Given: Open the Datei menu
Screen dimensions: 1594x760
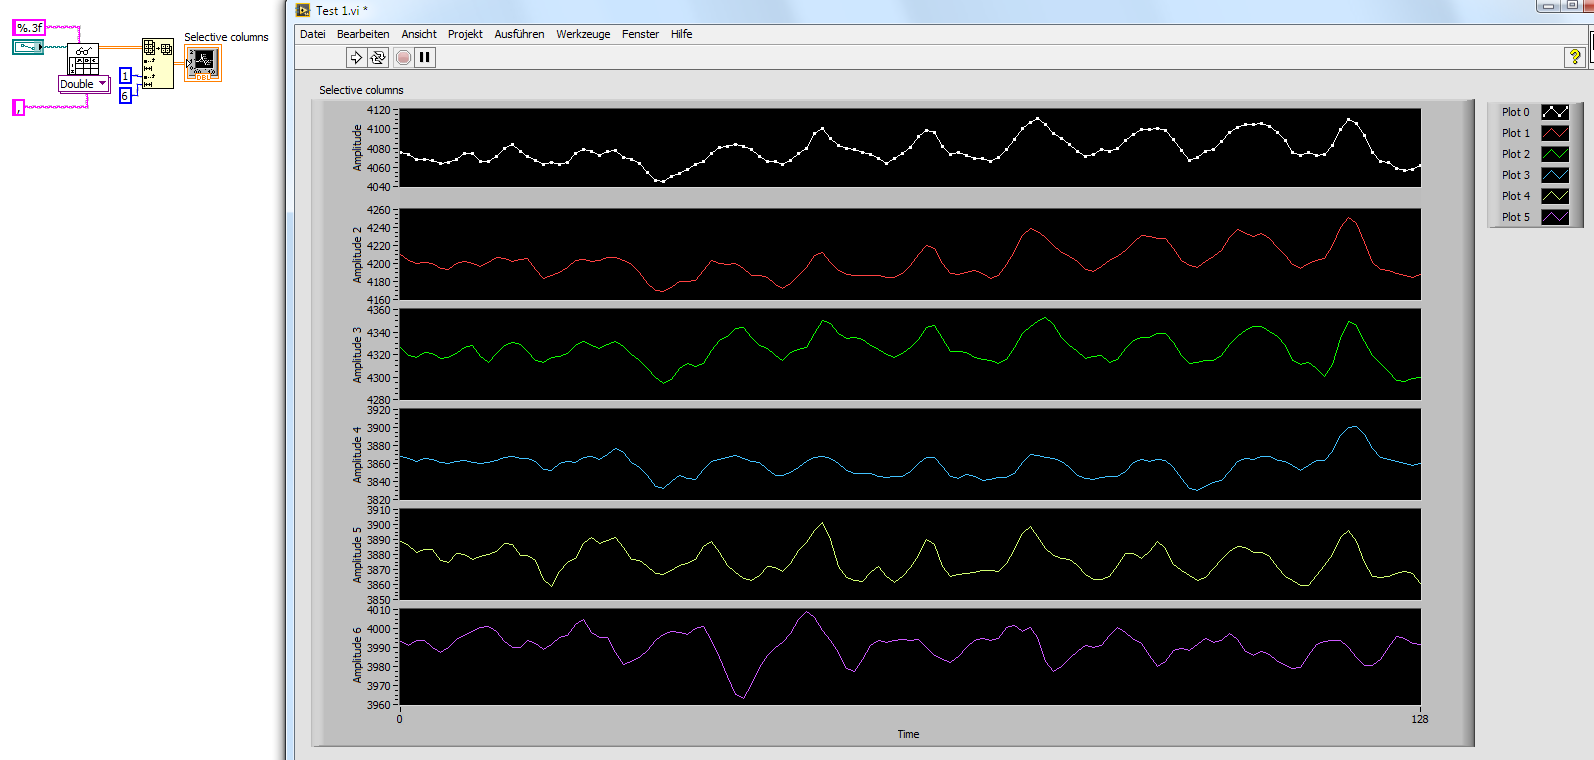Looking at the screenshot, I should pos(313,34).
